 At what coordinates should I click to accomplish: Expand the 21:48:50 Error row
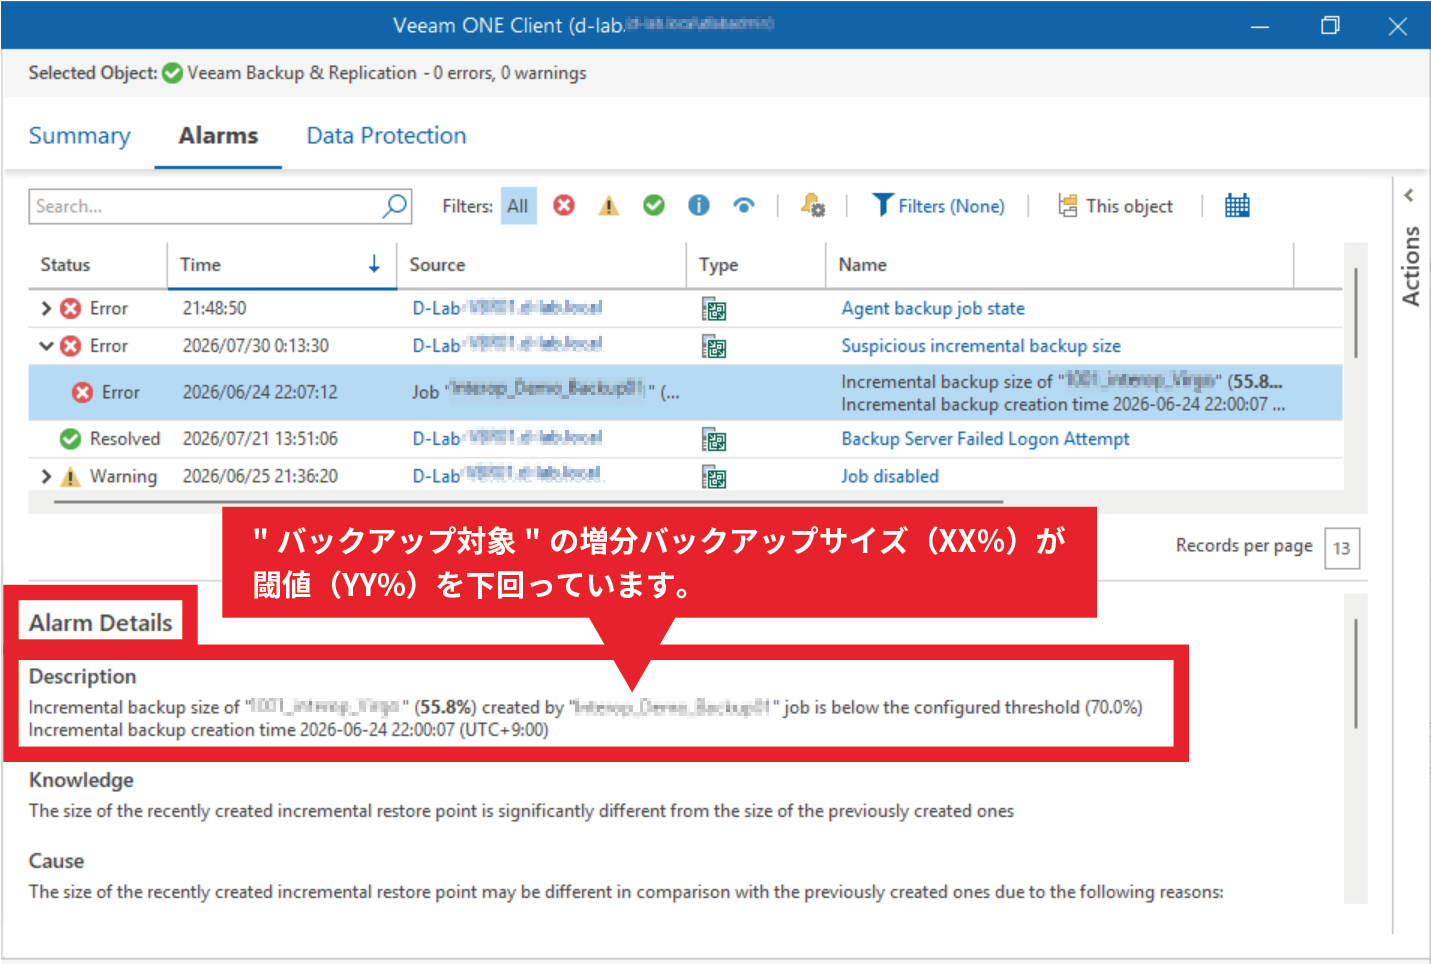46,309
